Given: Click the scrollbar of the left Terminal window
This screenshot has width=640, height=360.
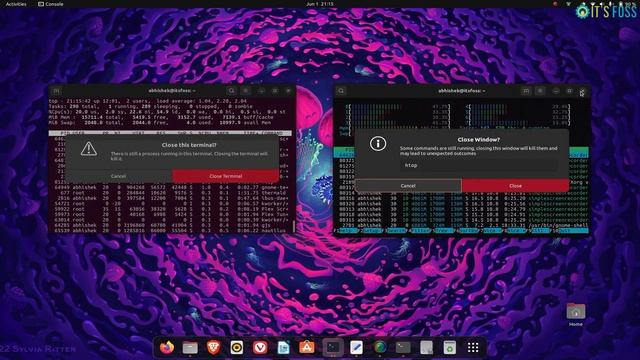Looking at the screenshot, I should point(293,226).
